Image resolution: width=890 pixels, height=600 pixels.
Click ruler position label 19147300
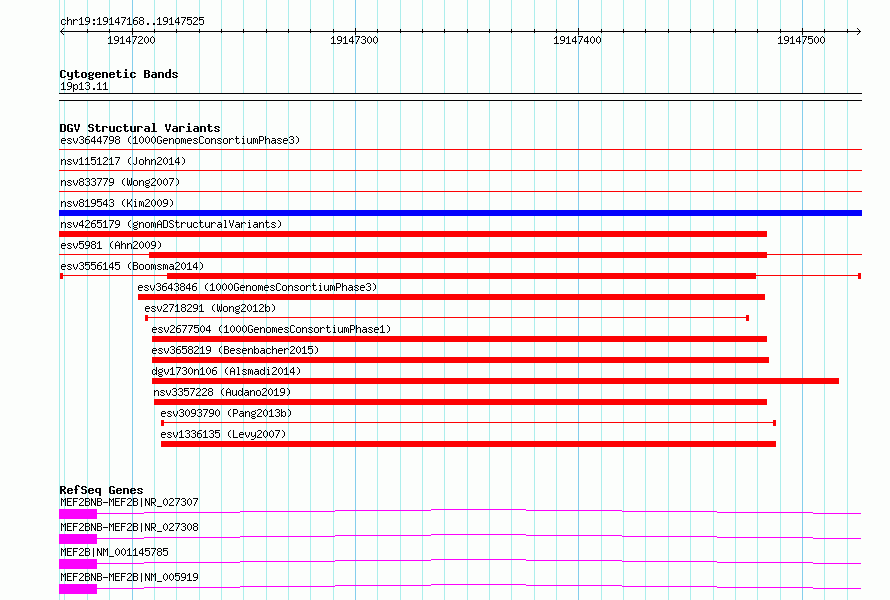(354, 40)
